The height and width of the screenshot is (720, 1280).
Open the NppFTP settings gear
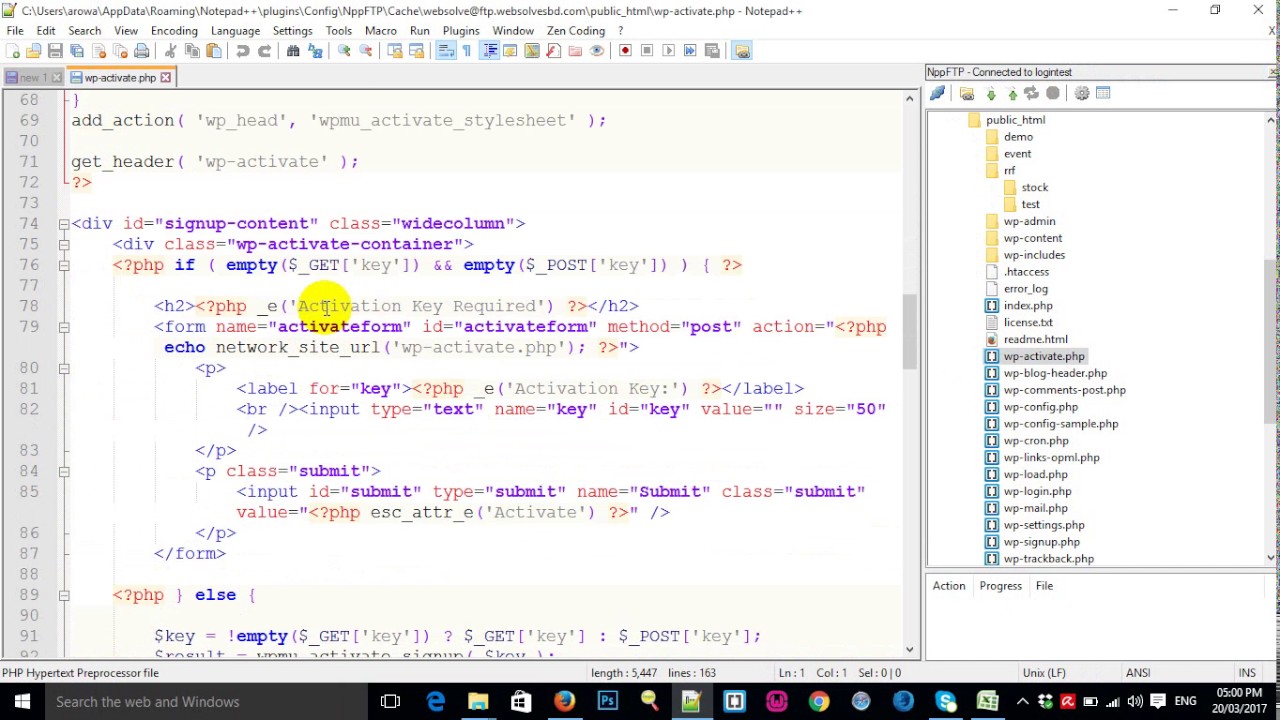[1082, 93]
